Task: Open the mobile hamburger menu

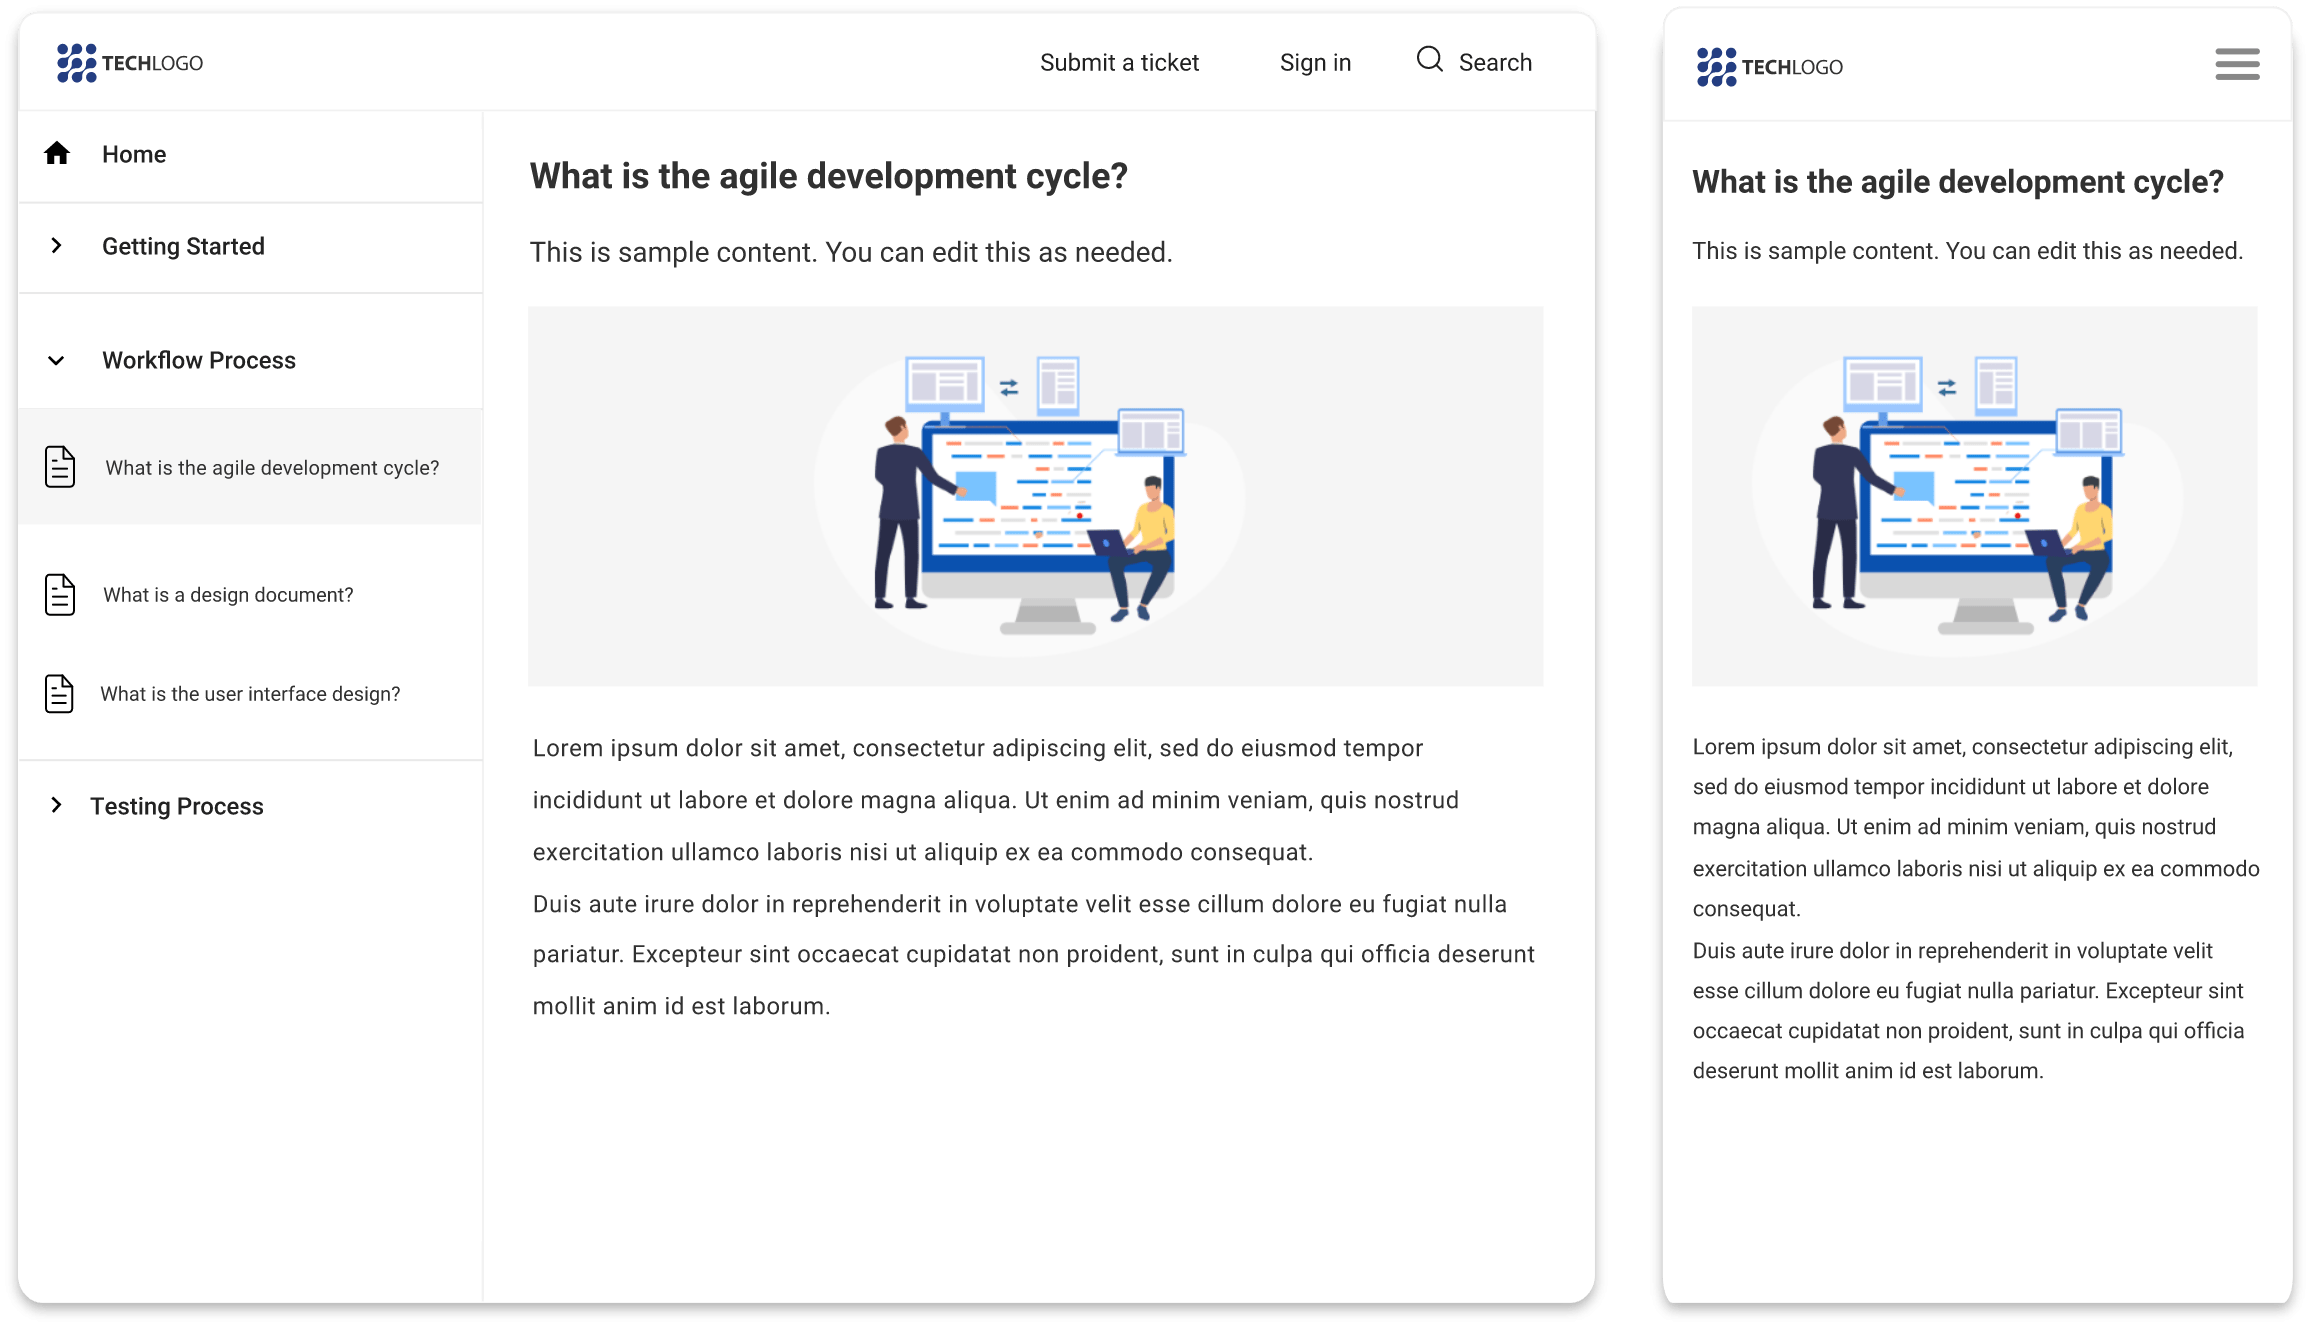Action: coord(2236,64)
